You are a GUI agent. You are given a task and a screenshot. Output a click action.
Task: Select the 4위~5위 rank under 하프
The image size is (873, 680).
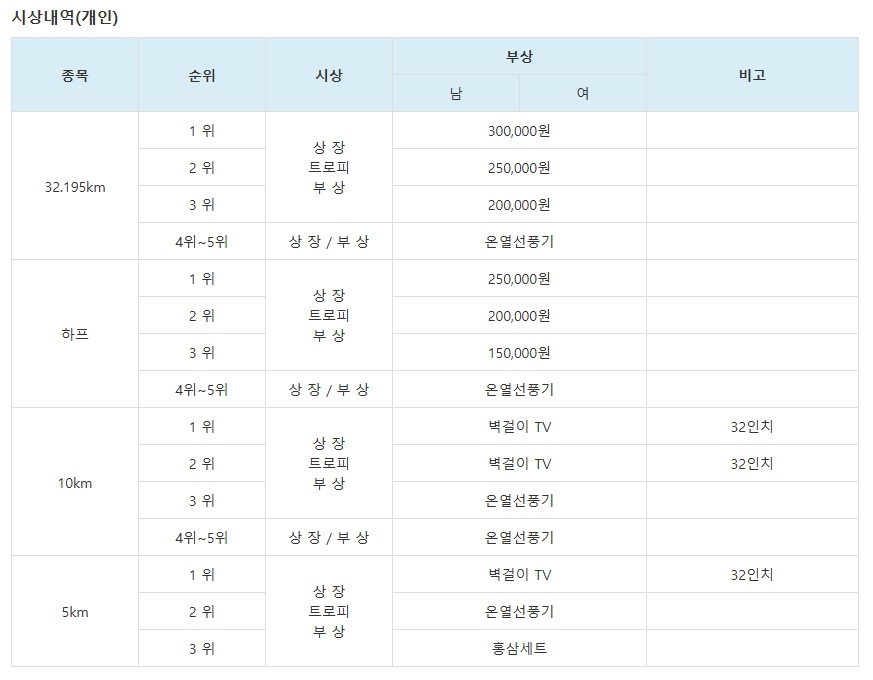click(x=202, y=390)
